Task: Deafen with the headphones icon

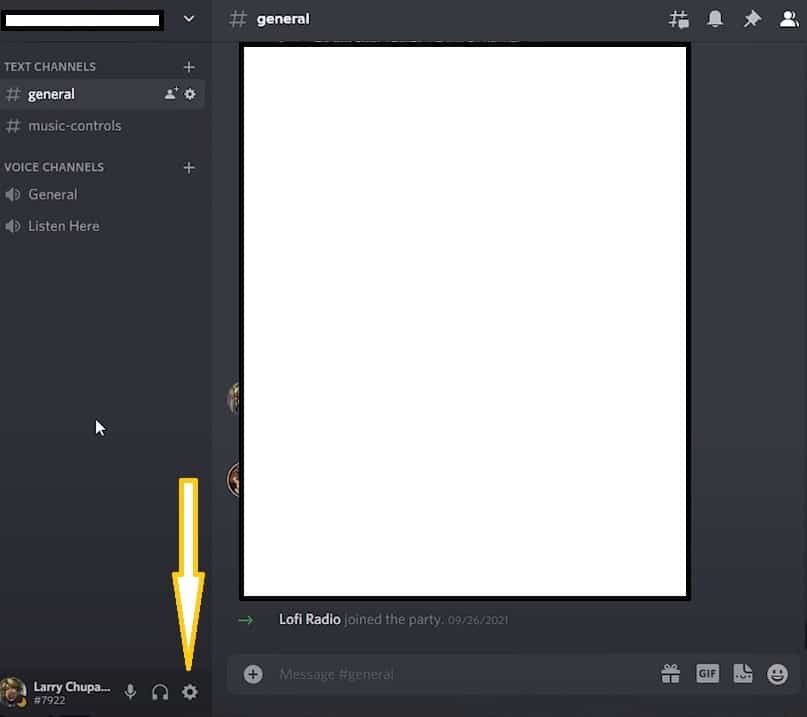Action: (160, 692)
